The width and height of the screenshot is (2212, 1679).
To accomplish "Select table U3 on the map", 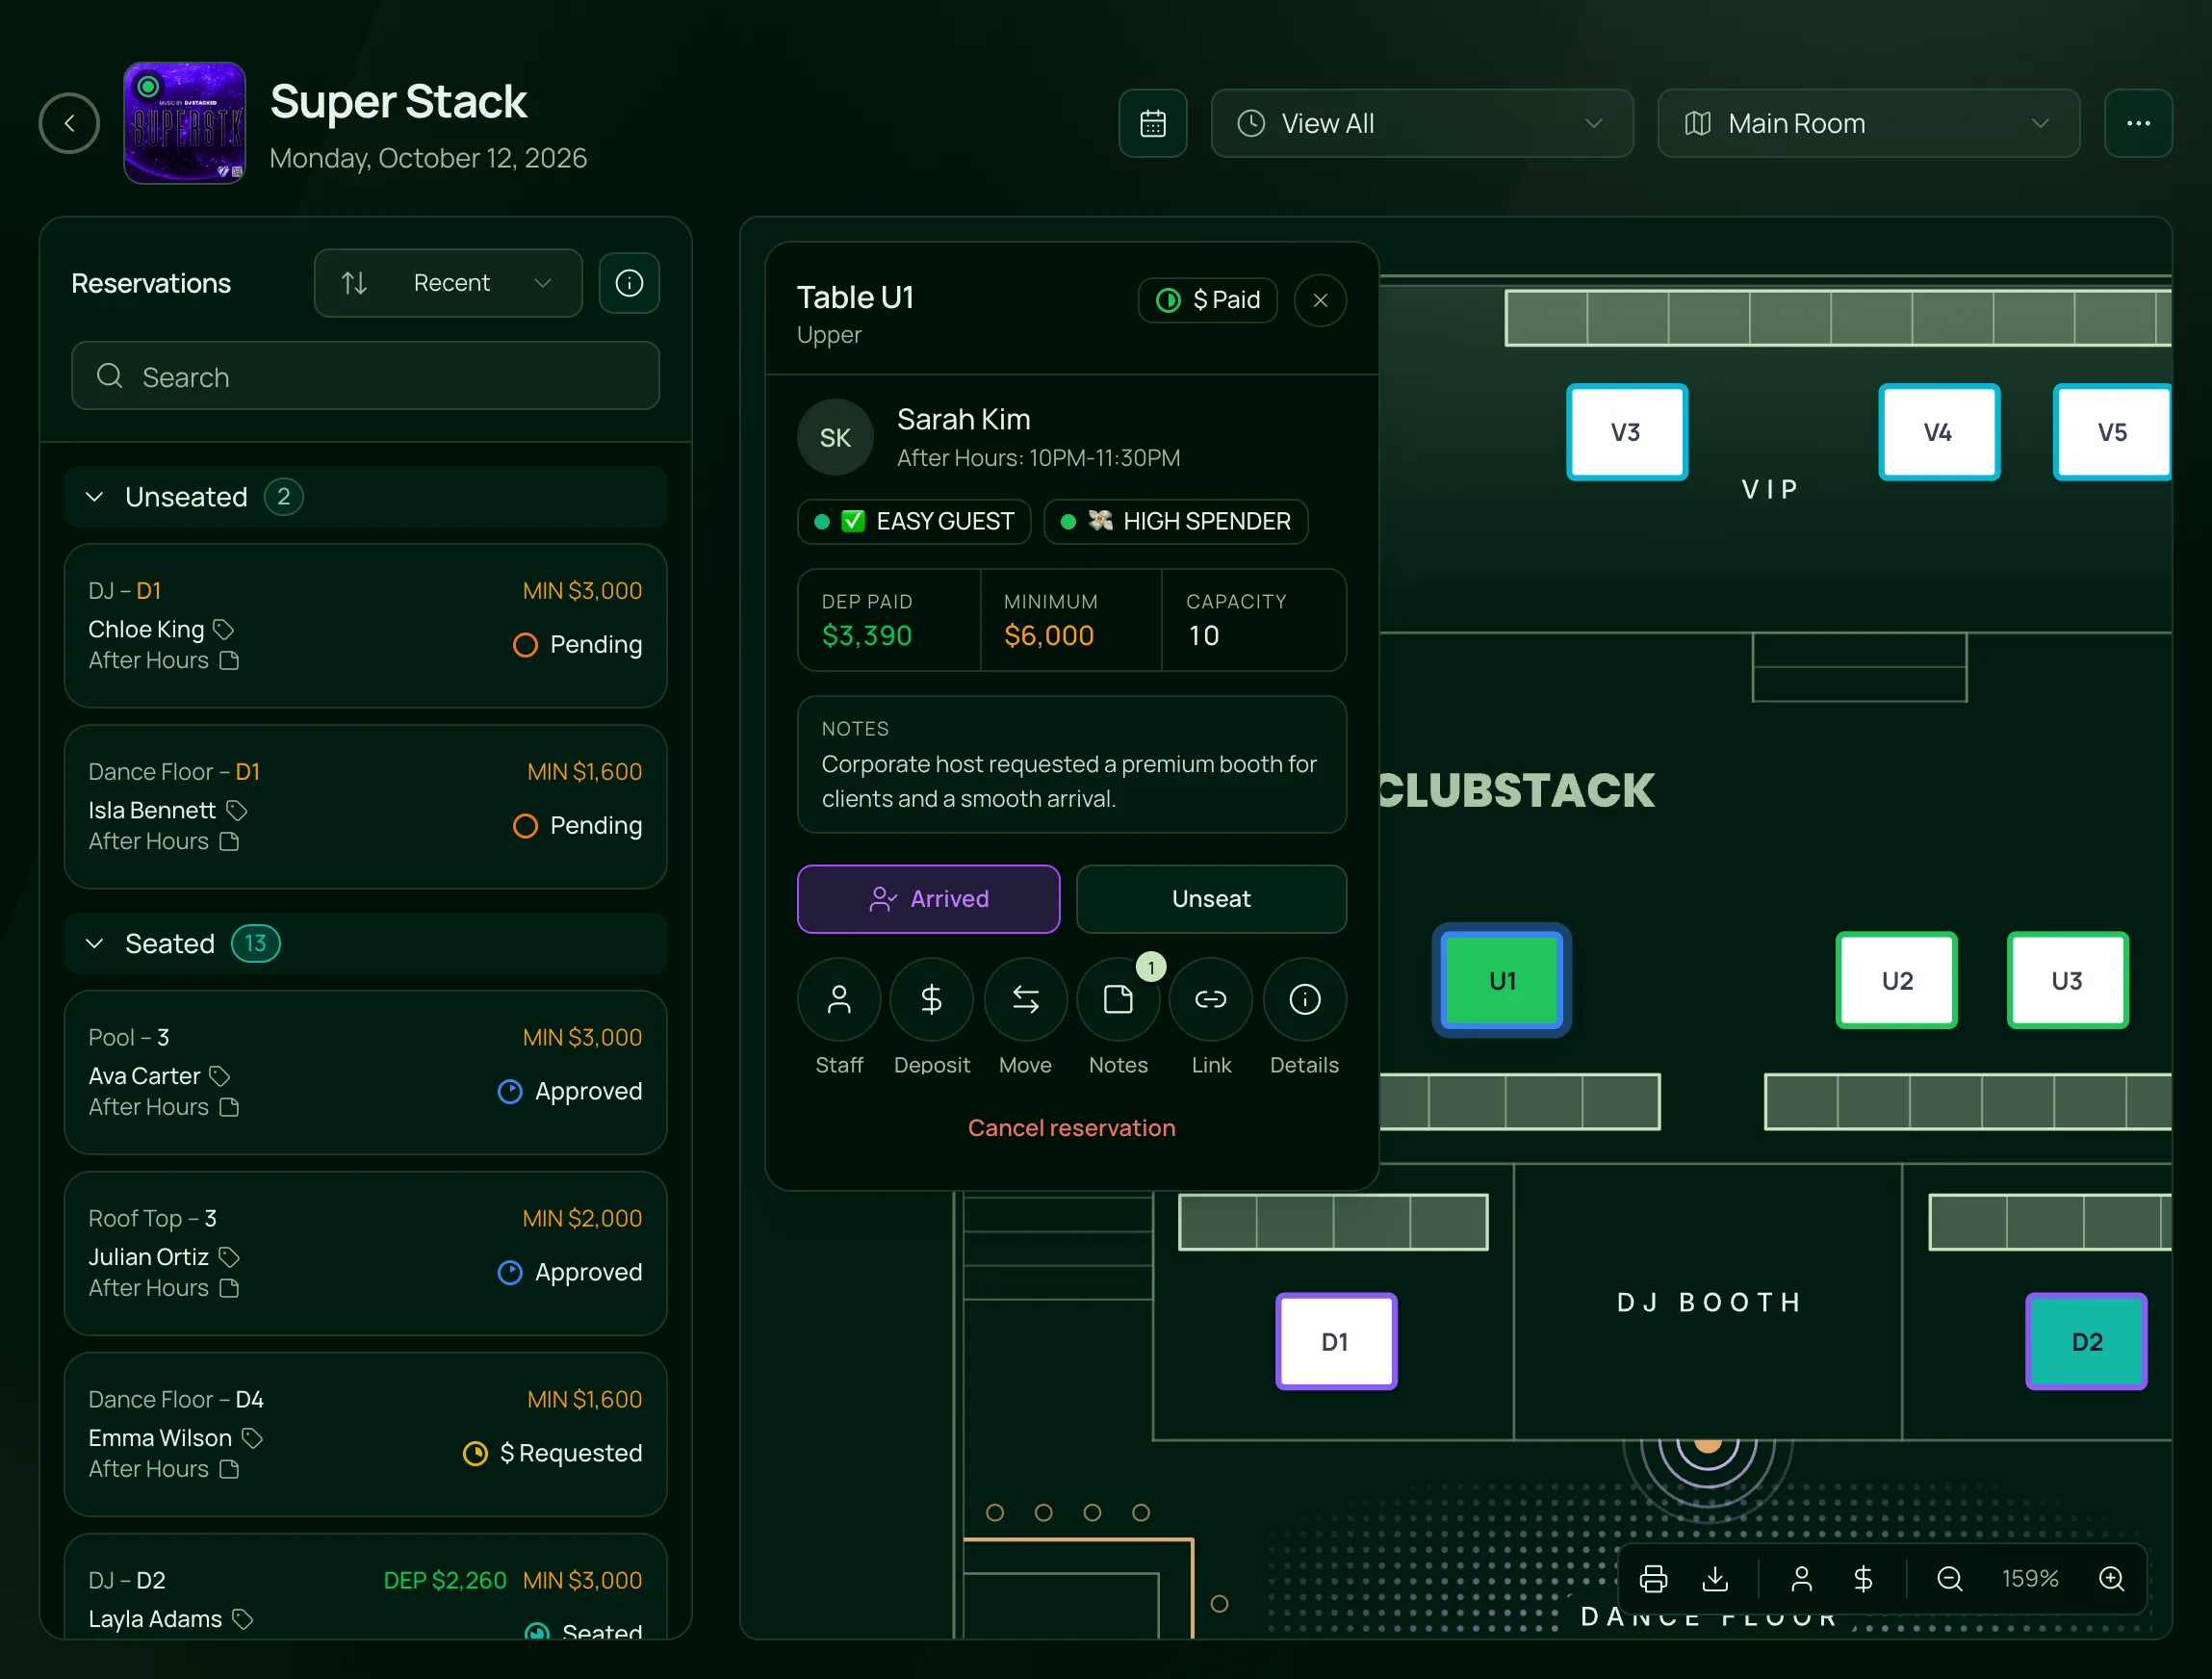I will coord(2067,981).
